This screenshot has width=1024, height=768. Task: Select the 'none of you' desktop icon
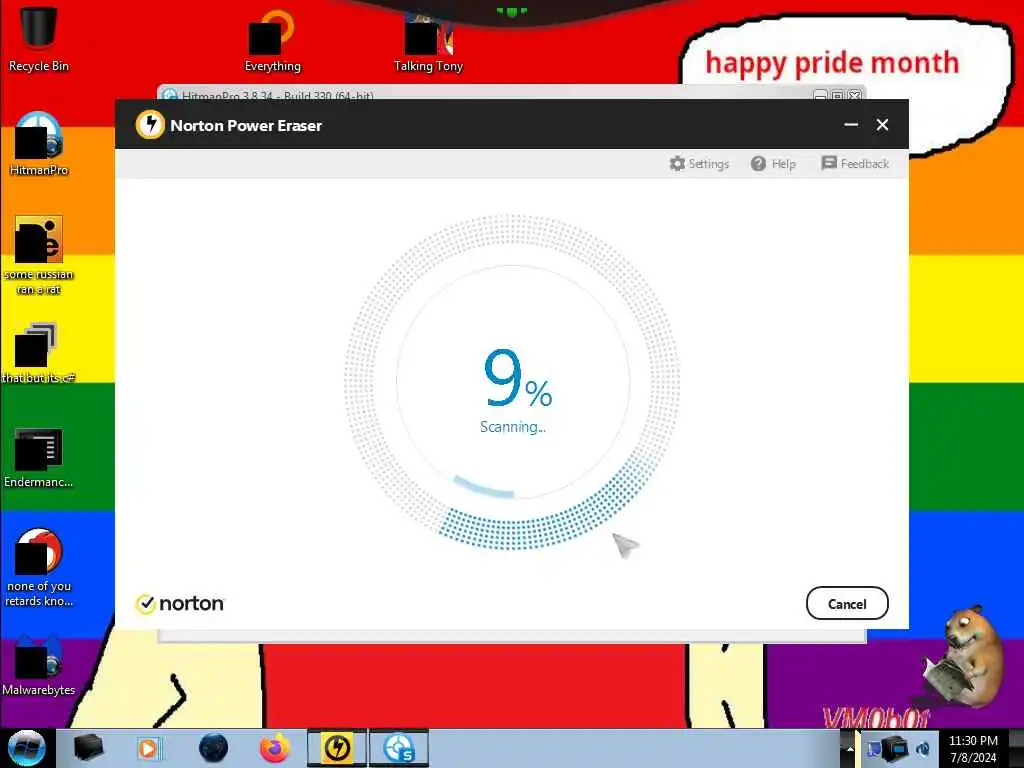coord(39,567)
